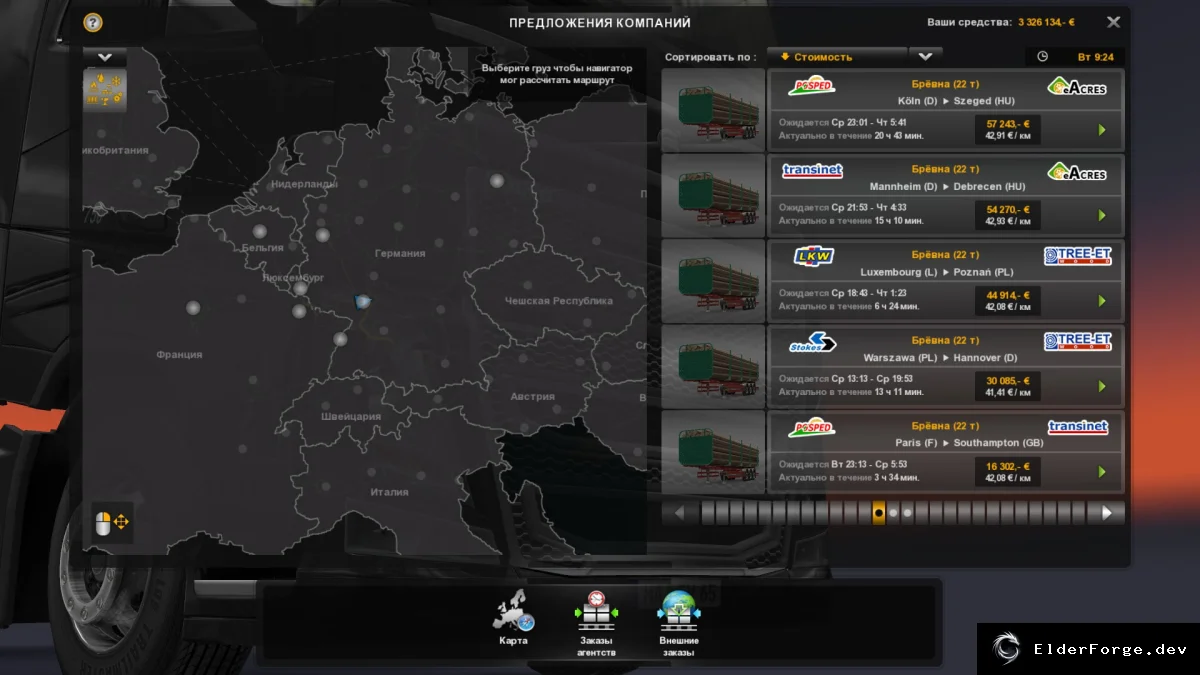The width and height of the screenshot is (1200, 675).
Task: Click the blue truck position marker on the map
Action: pyautogui.click(x=363, y=300)
